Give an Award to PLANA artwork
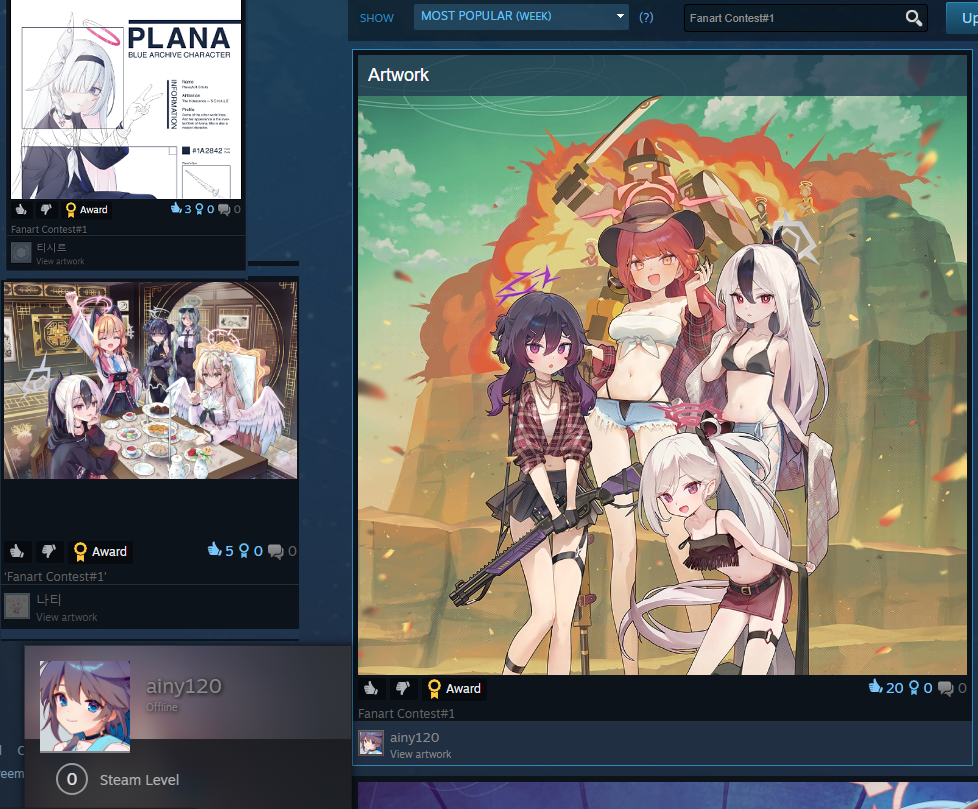Image resolution: width=978 pixels, height=809 pixels. click(87, 210)
